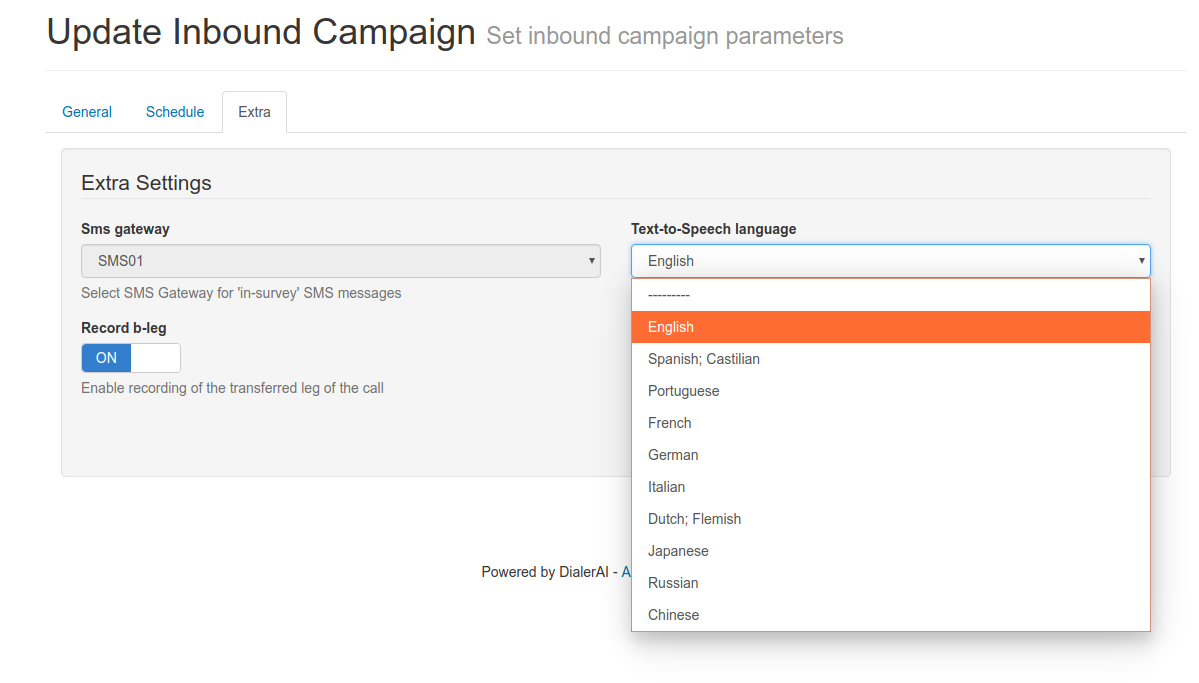This screenshot has width=1199, height=683.
Task: Toggle the Record b-leg switch off
Action: click(x=131, y=358)
